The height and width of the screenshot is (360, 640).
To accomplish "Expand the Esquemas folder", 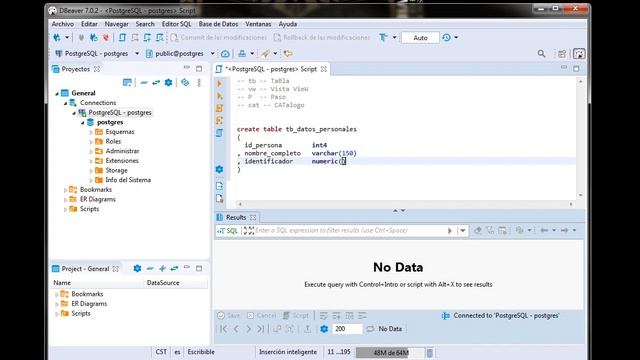I will (x=91, y=132).
